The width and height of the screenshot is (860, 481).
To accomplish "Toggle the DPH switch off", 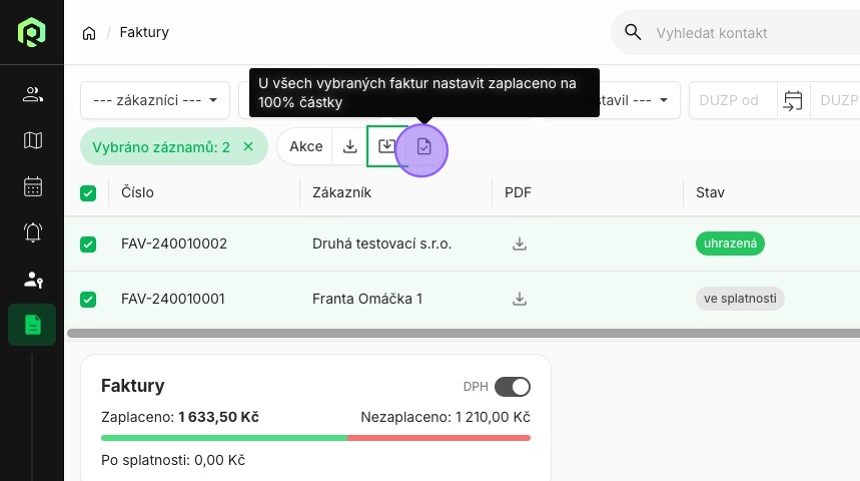I will click(x=512, y=387).
